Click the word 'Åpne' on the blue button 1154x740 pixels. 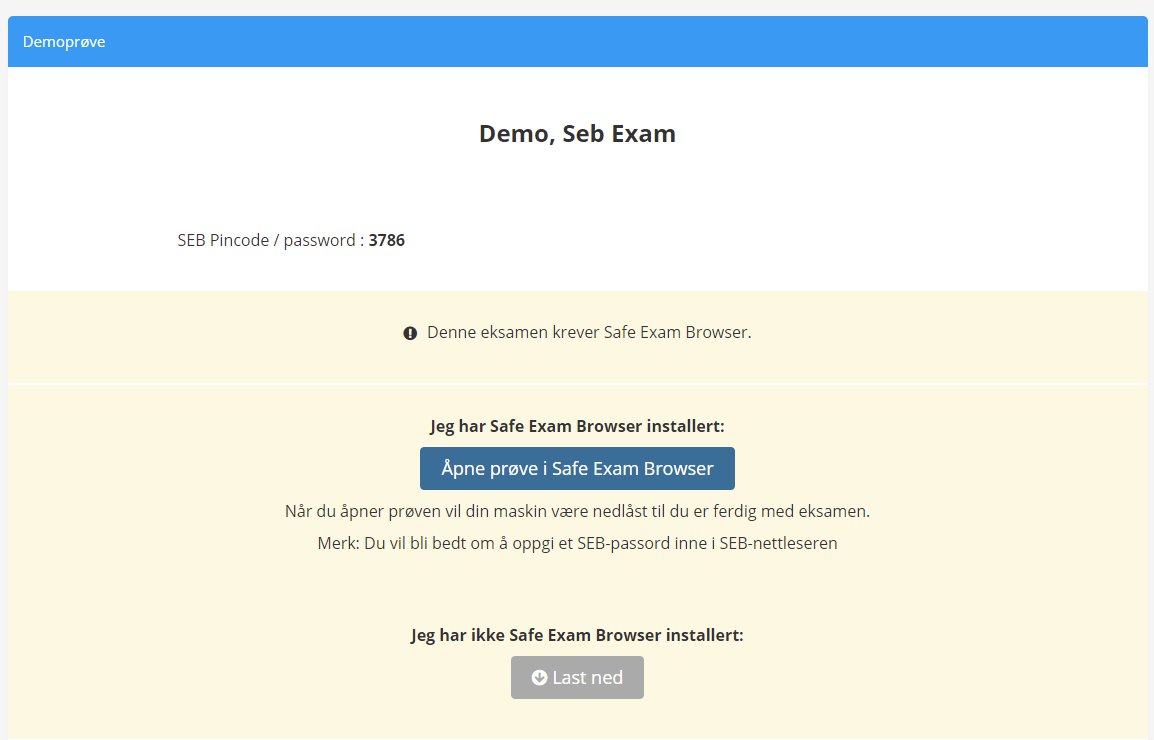tap(463, 468)
